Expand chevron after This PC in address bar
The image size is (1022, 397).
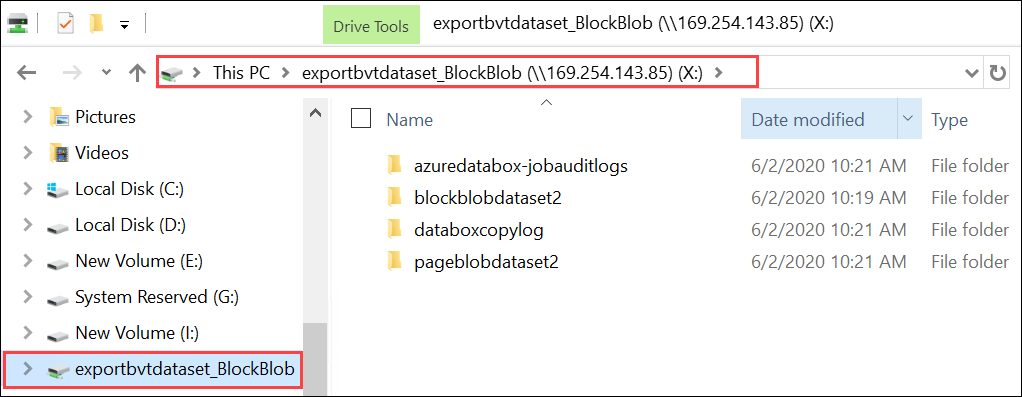(284, 73)
